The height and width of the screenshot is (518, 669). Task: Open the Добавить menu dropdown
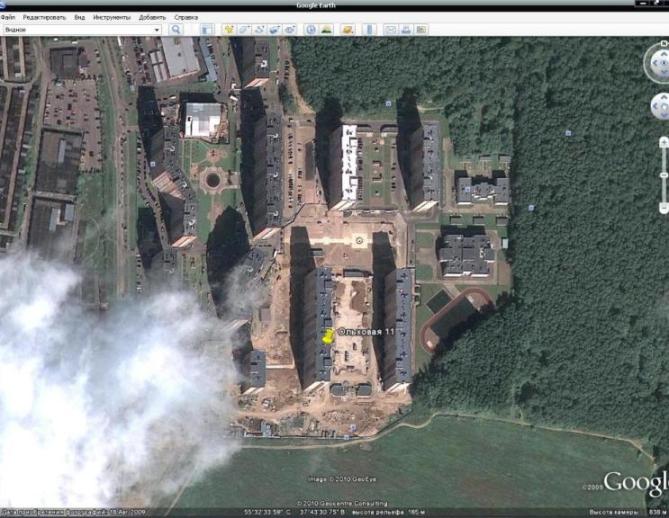pyautogui.click(x=153, y=18)
